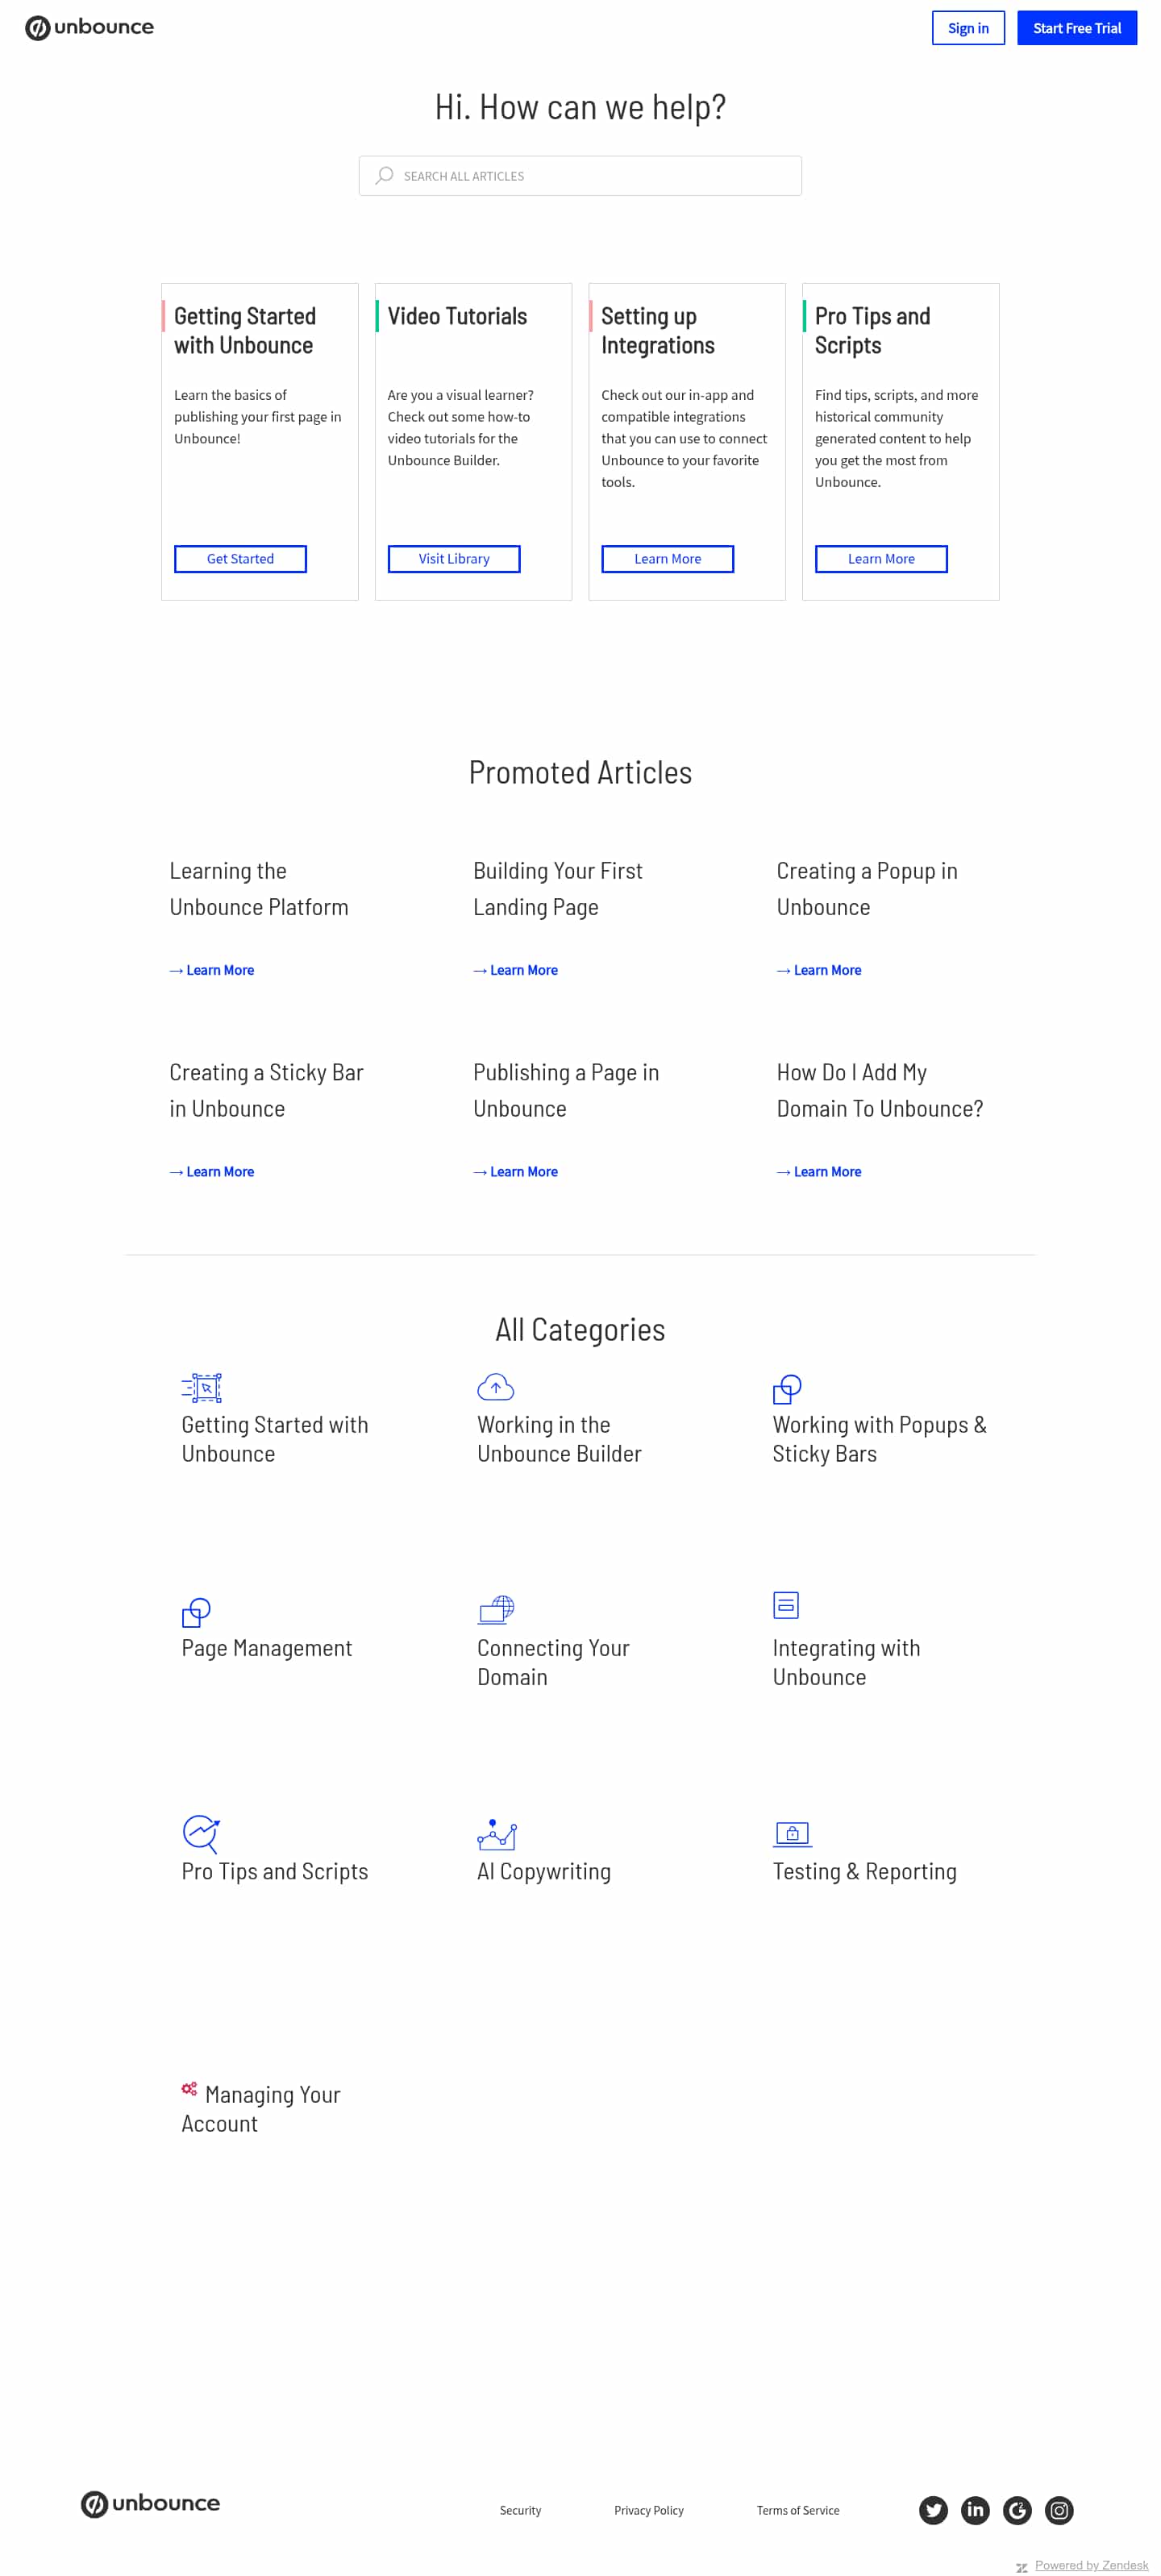Open the Instagram social icon

click(x=1059, y=2510)
